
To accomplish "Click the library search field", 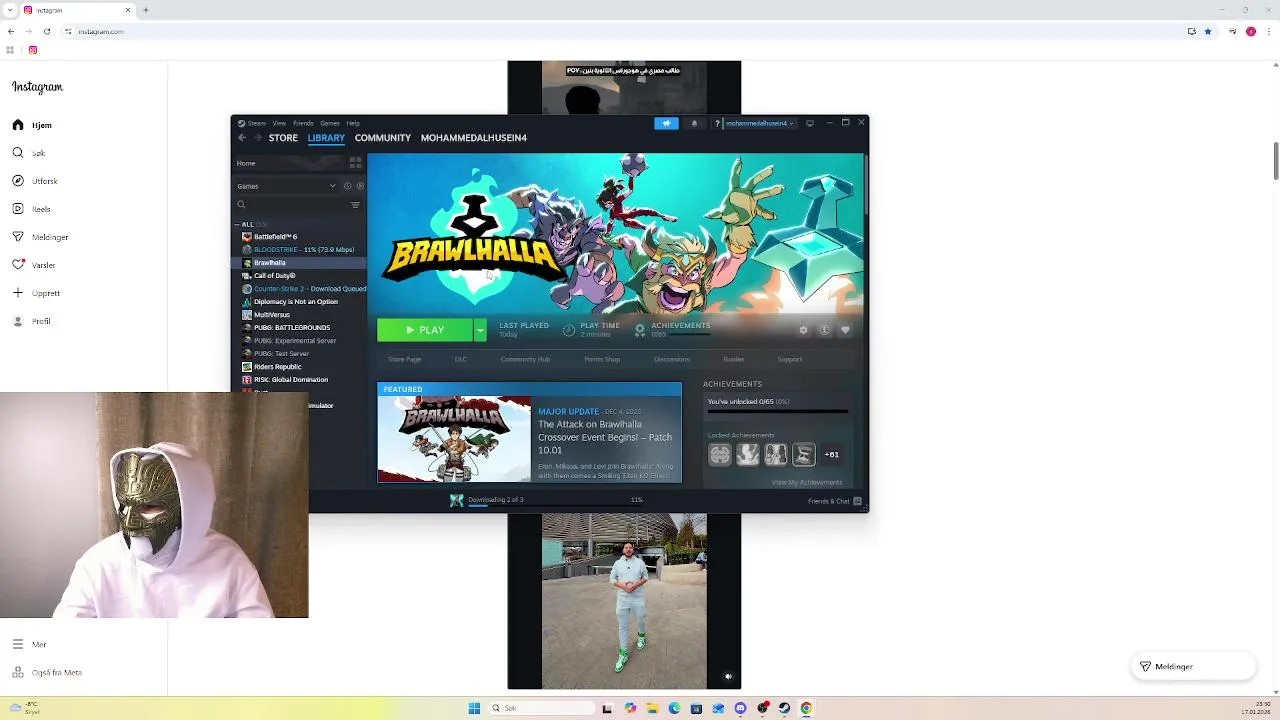I will pyautogui.click(x=290, y=205).
